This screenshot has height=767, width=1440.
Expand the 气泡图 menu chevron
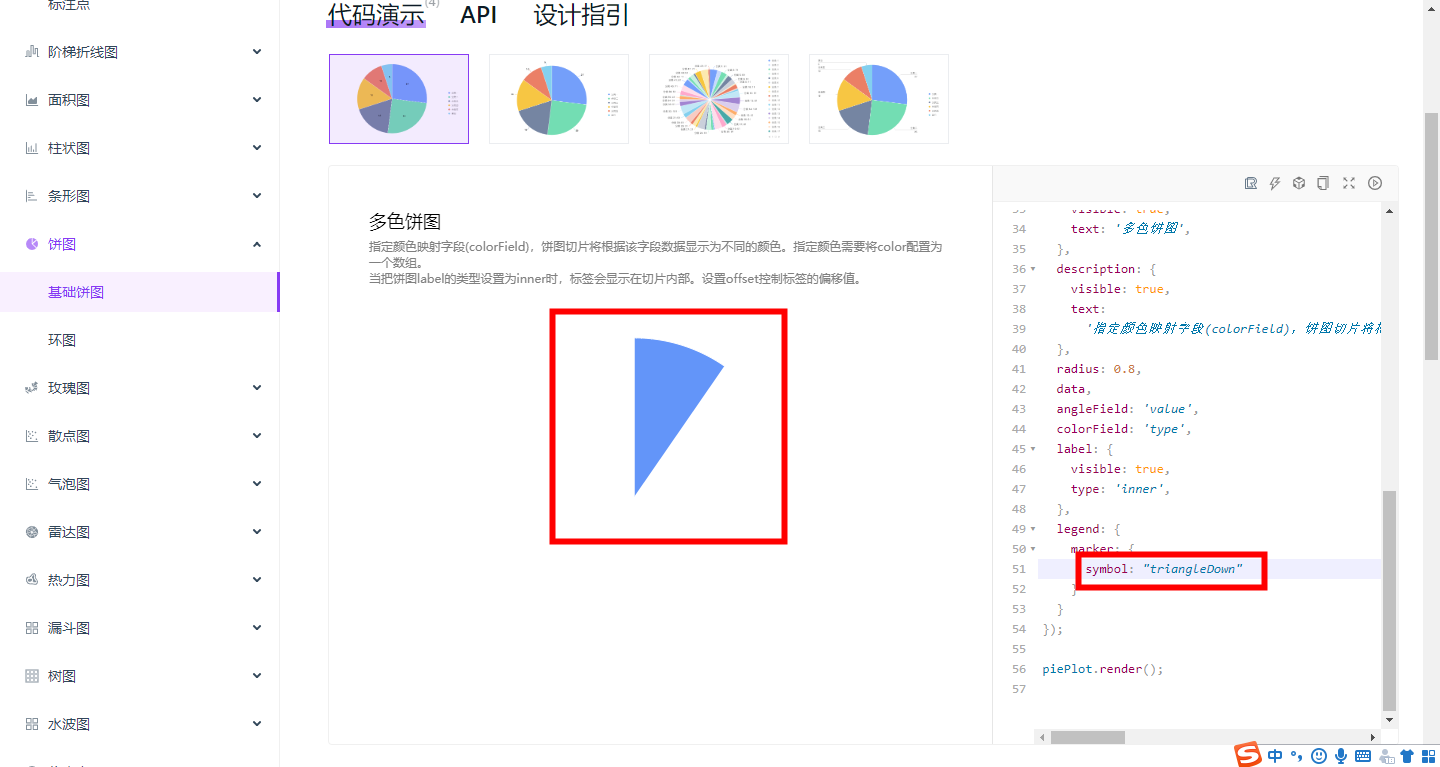[257, 484]
